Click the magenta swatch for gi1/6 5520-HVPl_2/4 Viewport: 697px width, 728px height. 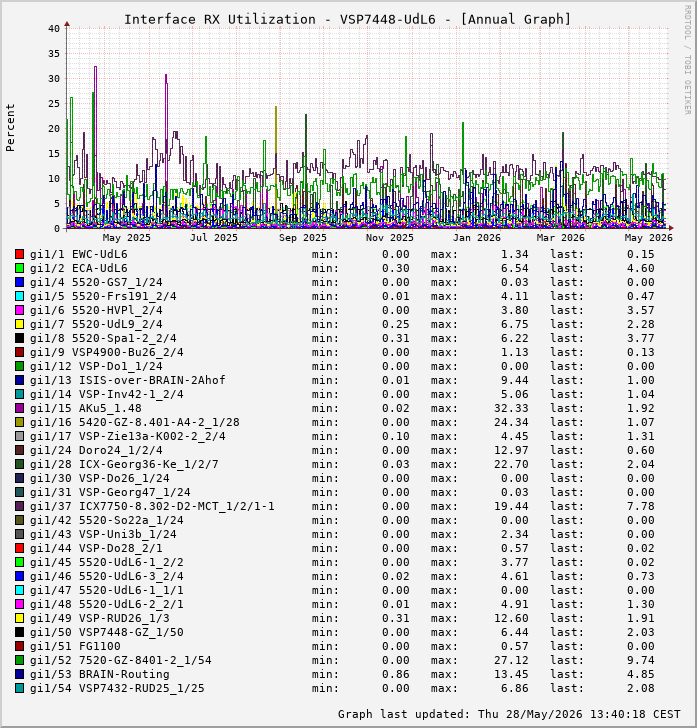[20, 310]
